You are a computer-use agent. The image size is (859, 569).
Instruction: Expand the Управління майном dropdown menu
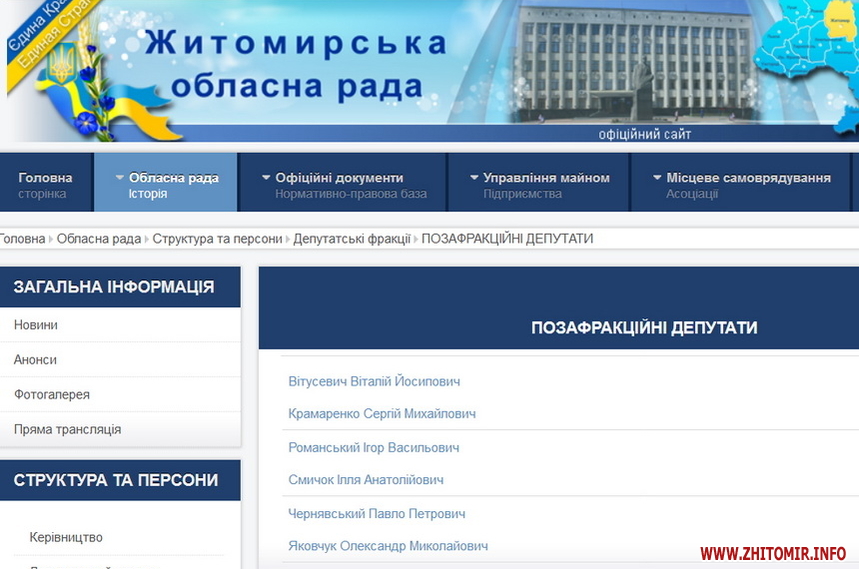tap(540, 184)
